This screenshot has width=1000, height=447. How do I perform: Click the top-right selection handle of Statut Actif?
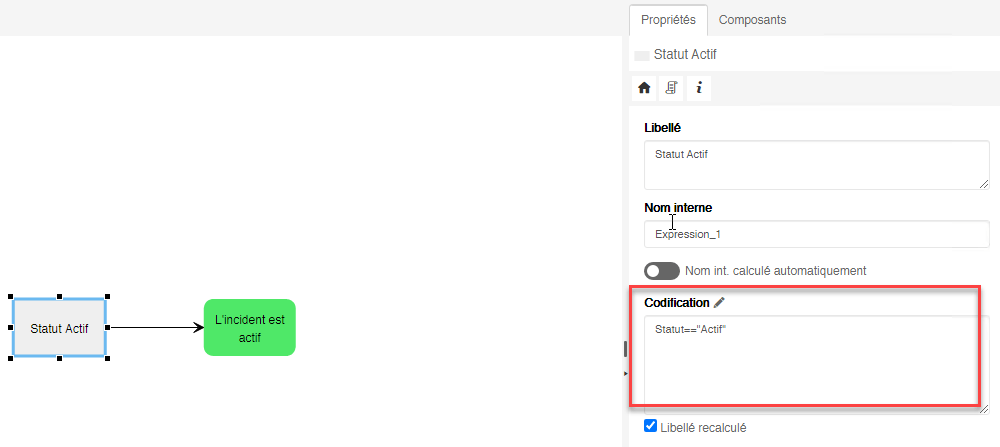coord(107,297)
